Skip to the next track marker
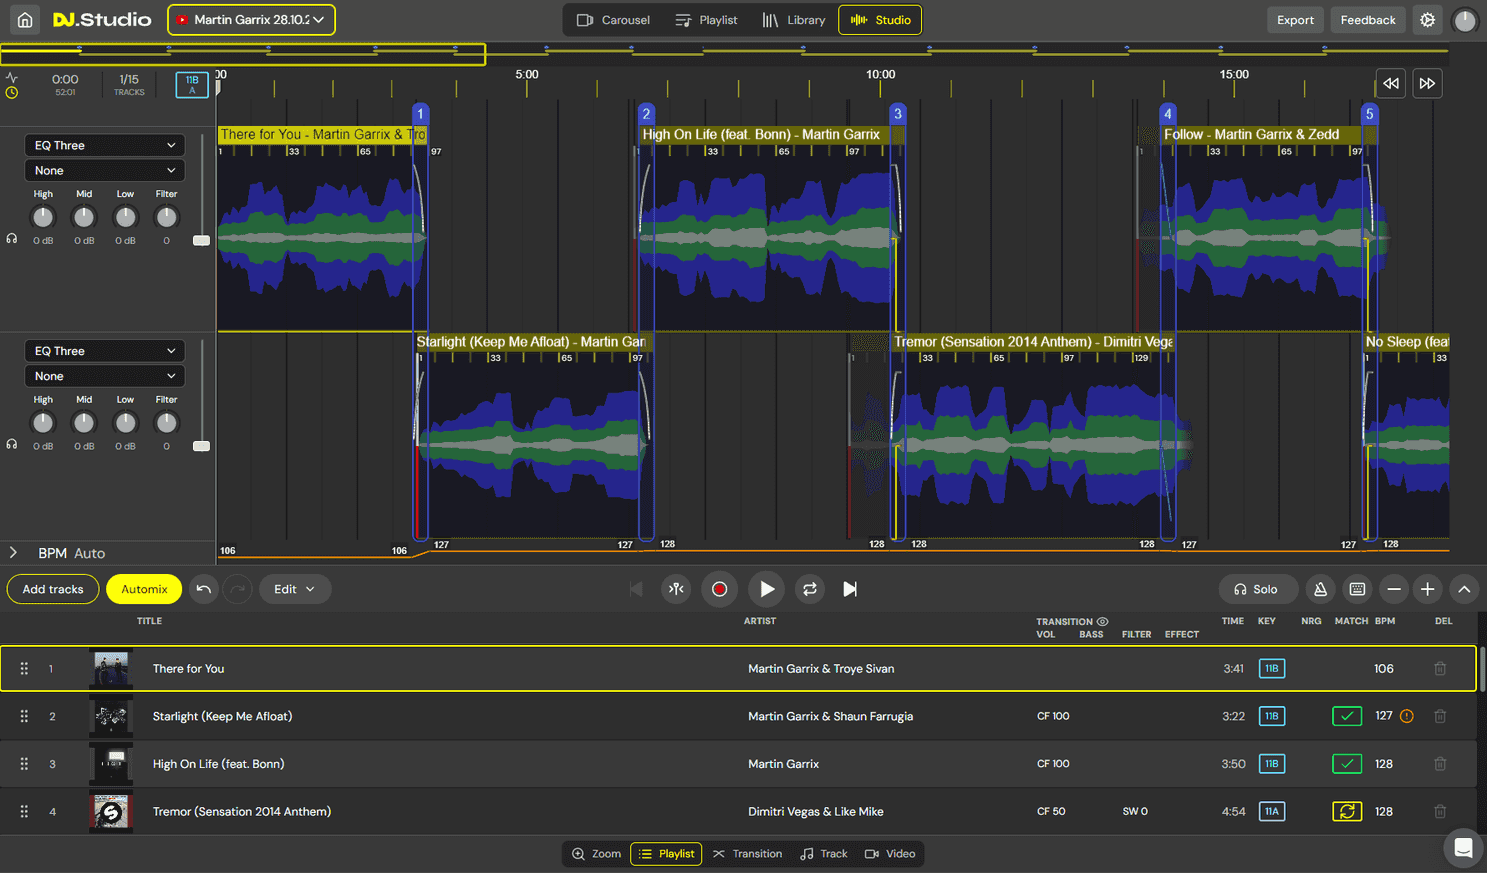 (850, 589)
